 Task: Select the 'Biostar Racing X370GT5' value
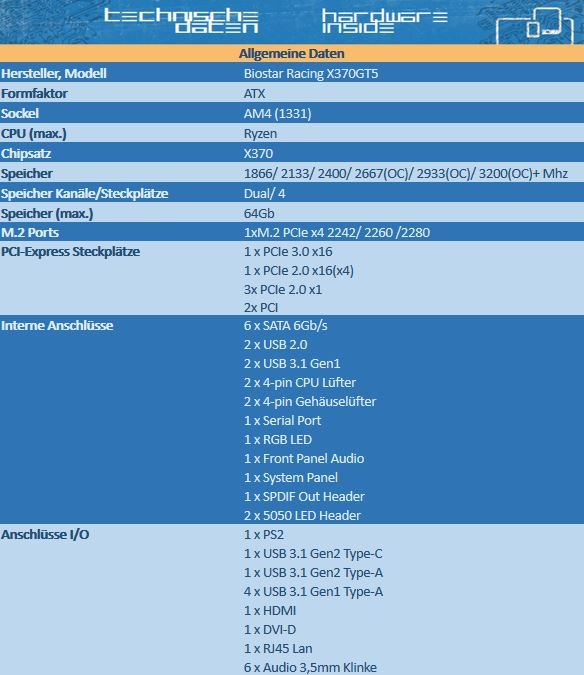(311, 74)
